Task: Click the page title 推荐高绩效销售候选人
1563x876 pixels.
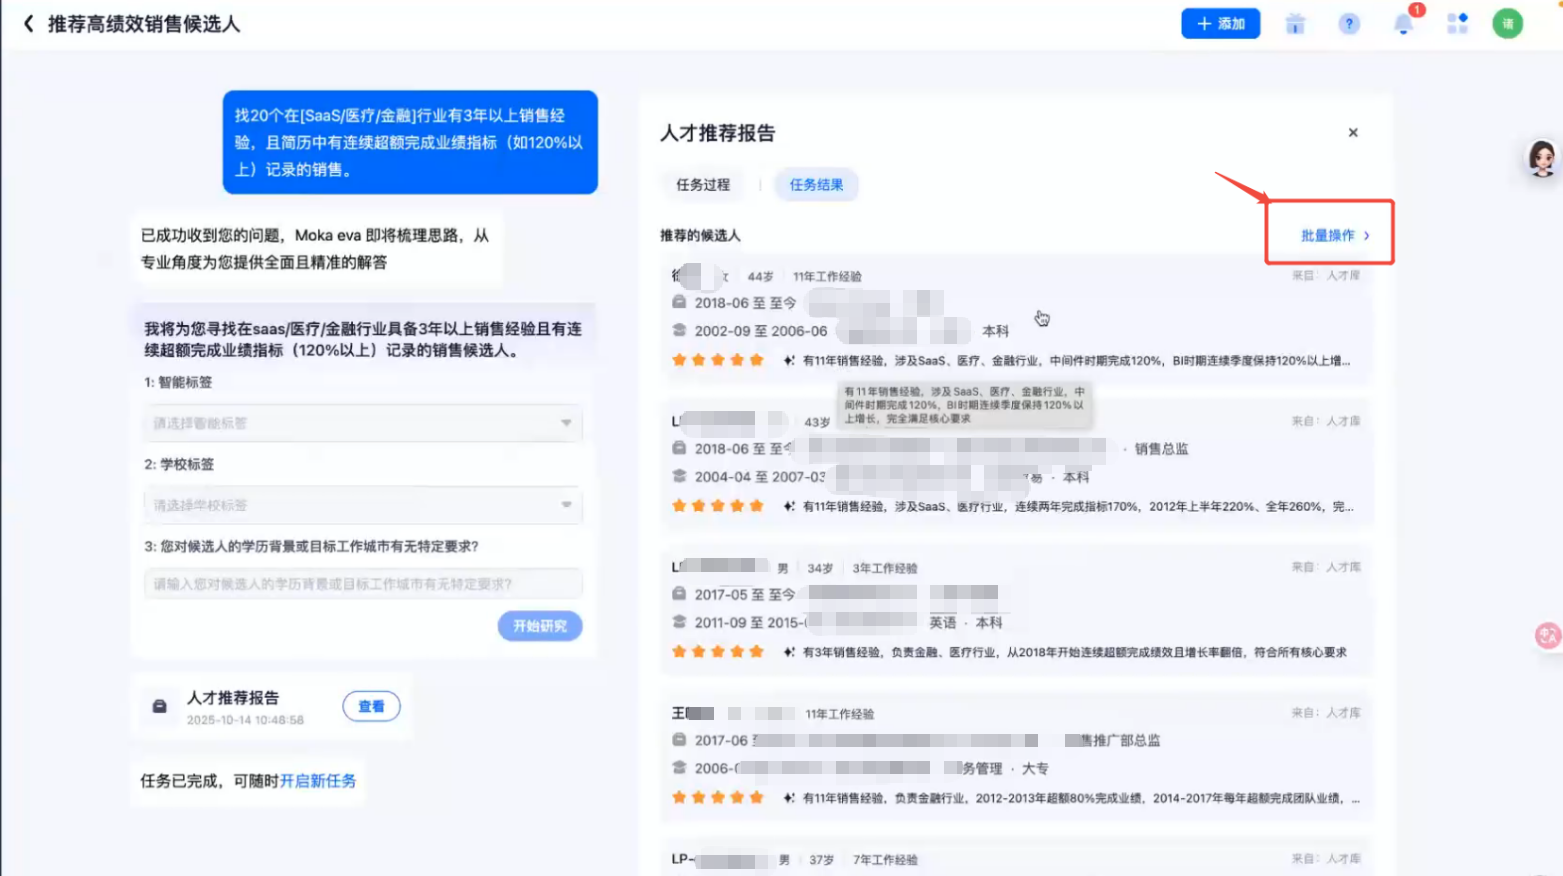Action: [x=144, y=24]
